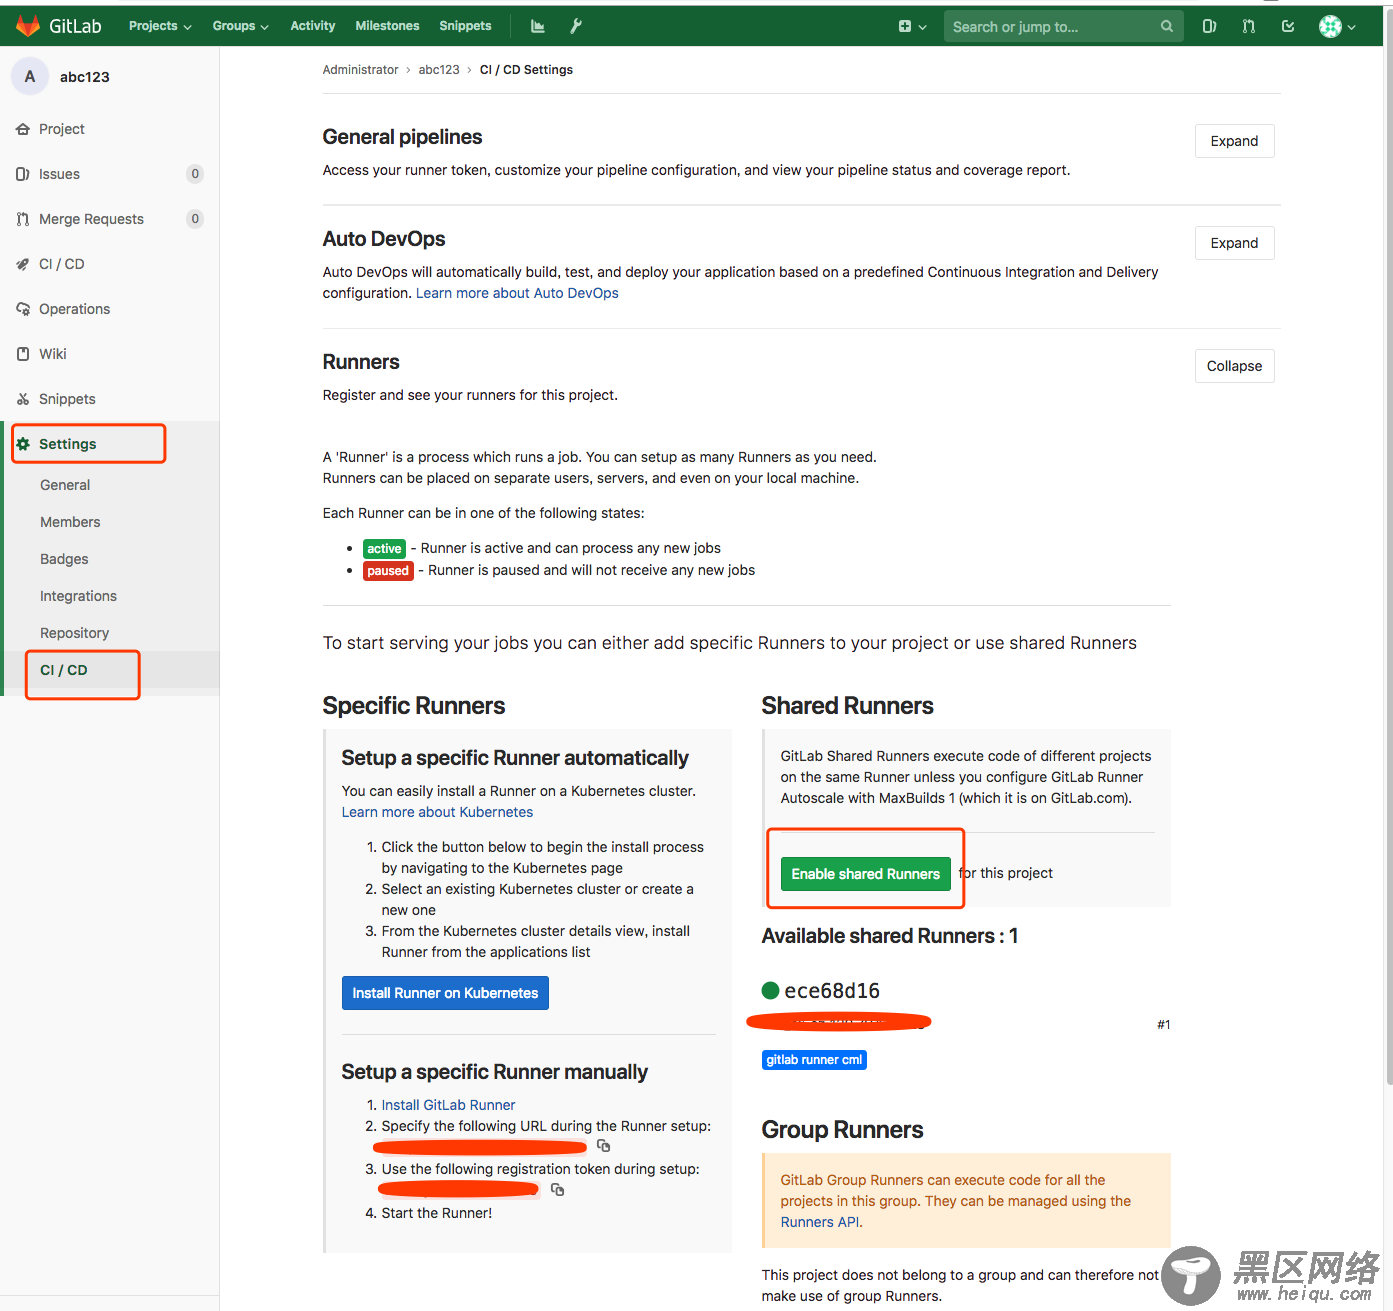Screen dimensions: 1393x1311
Task: Open the issues icon in top bar
Action: coord(1209,27)
